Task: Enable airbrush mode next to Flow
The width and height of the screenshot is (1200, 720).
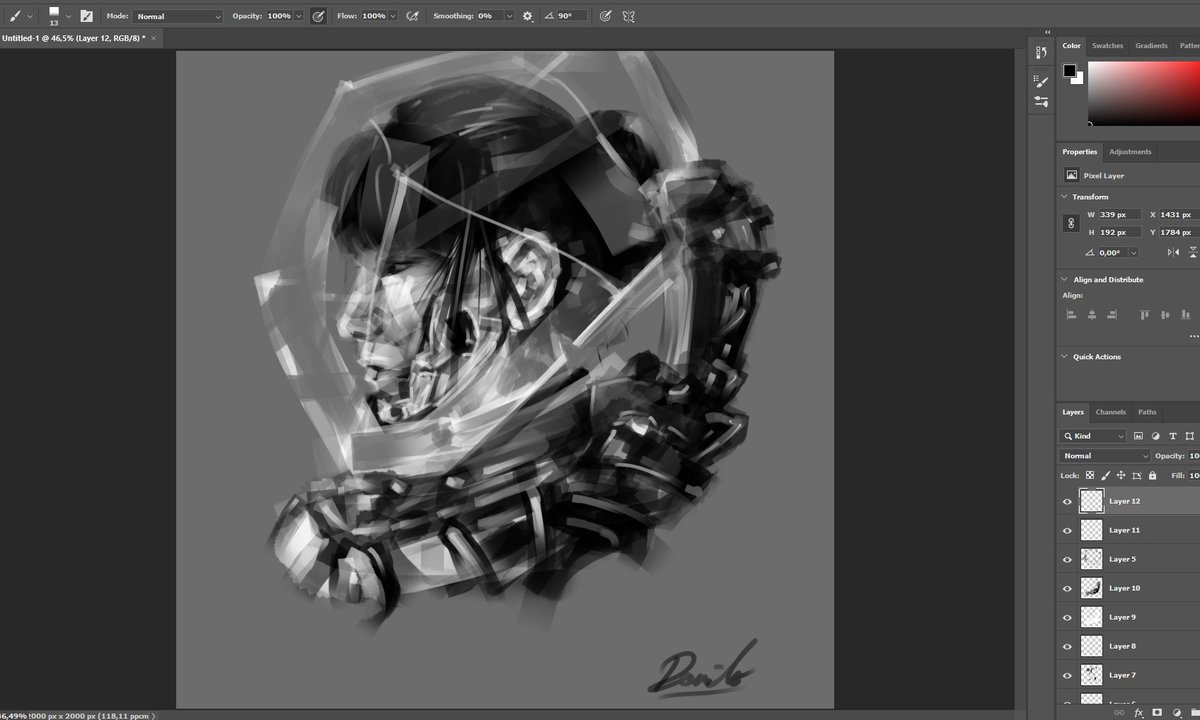Action: click(413, 15)
